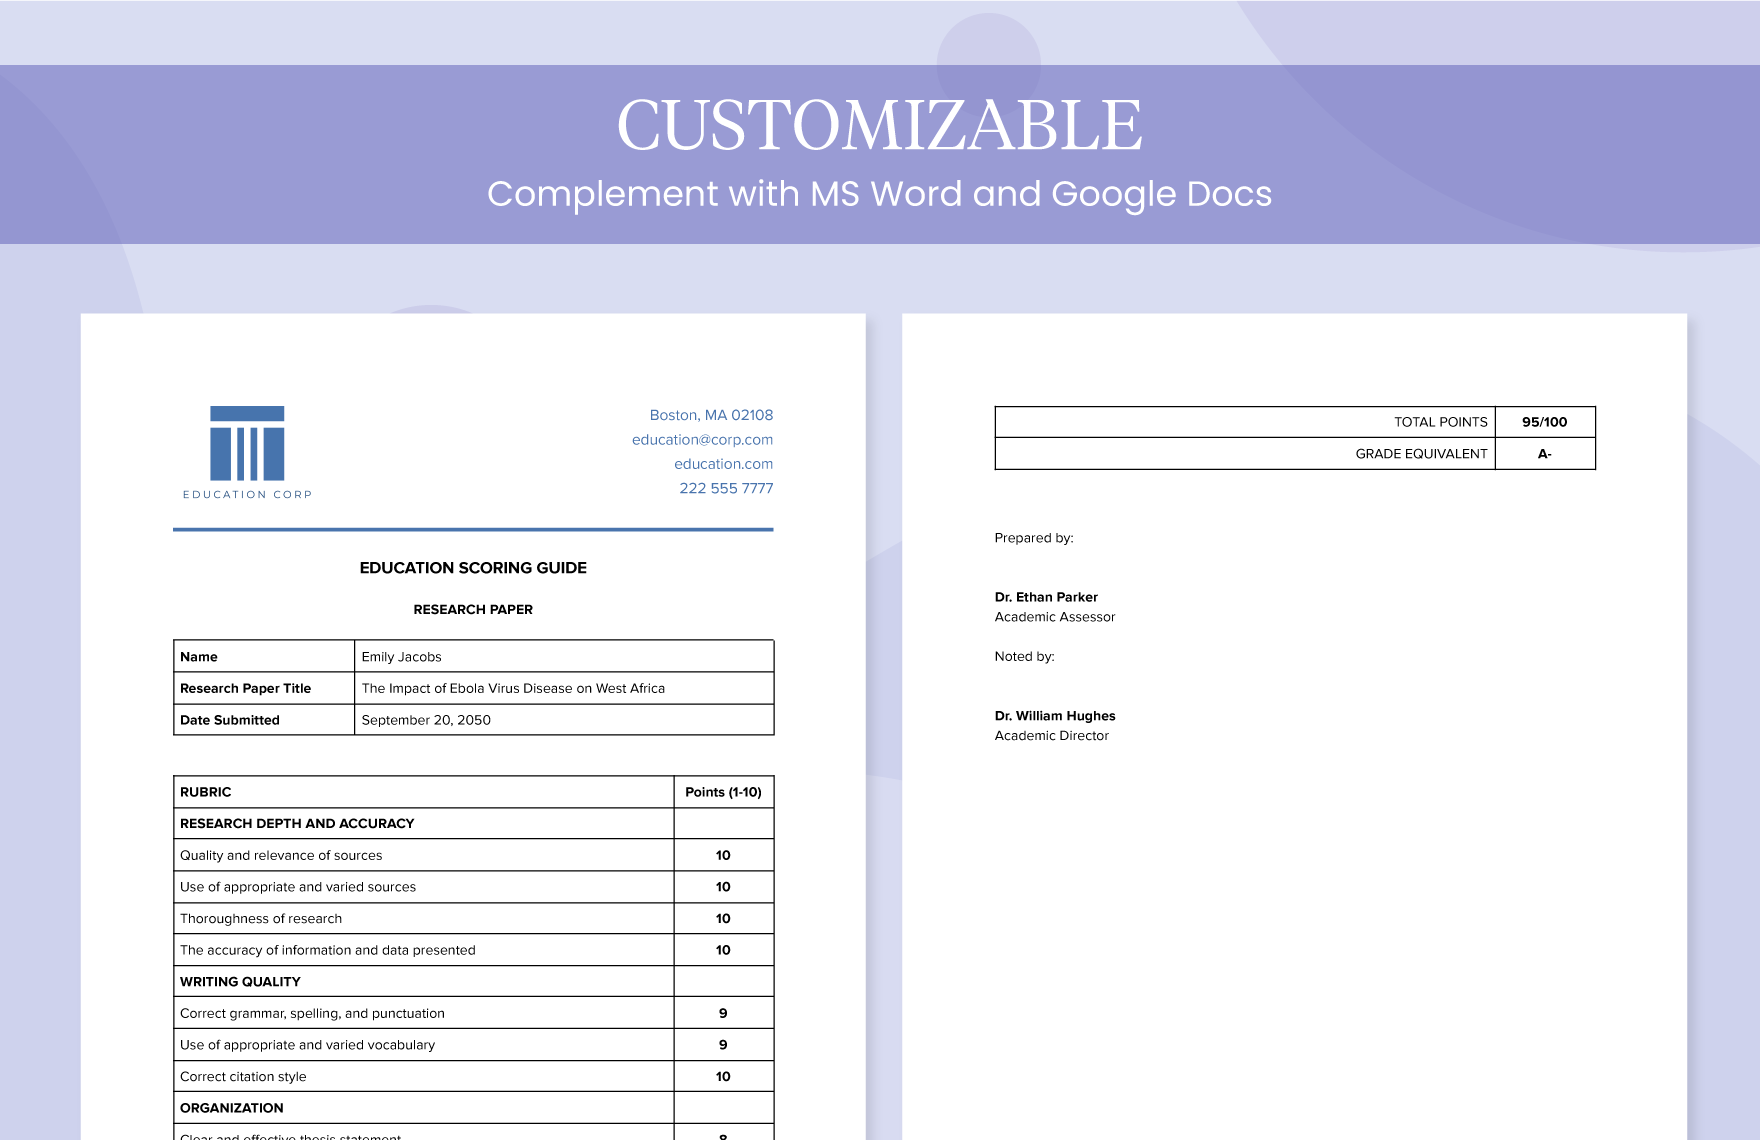Open the education.com website link
The image size is (1760, 1140).
(x=723, y=464)
